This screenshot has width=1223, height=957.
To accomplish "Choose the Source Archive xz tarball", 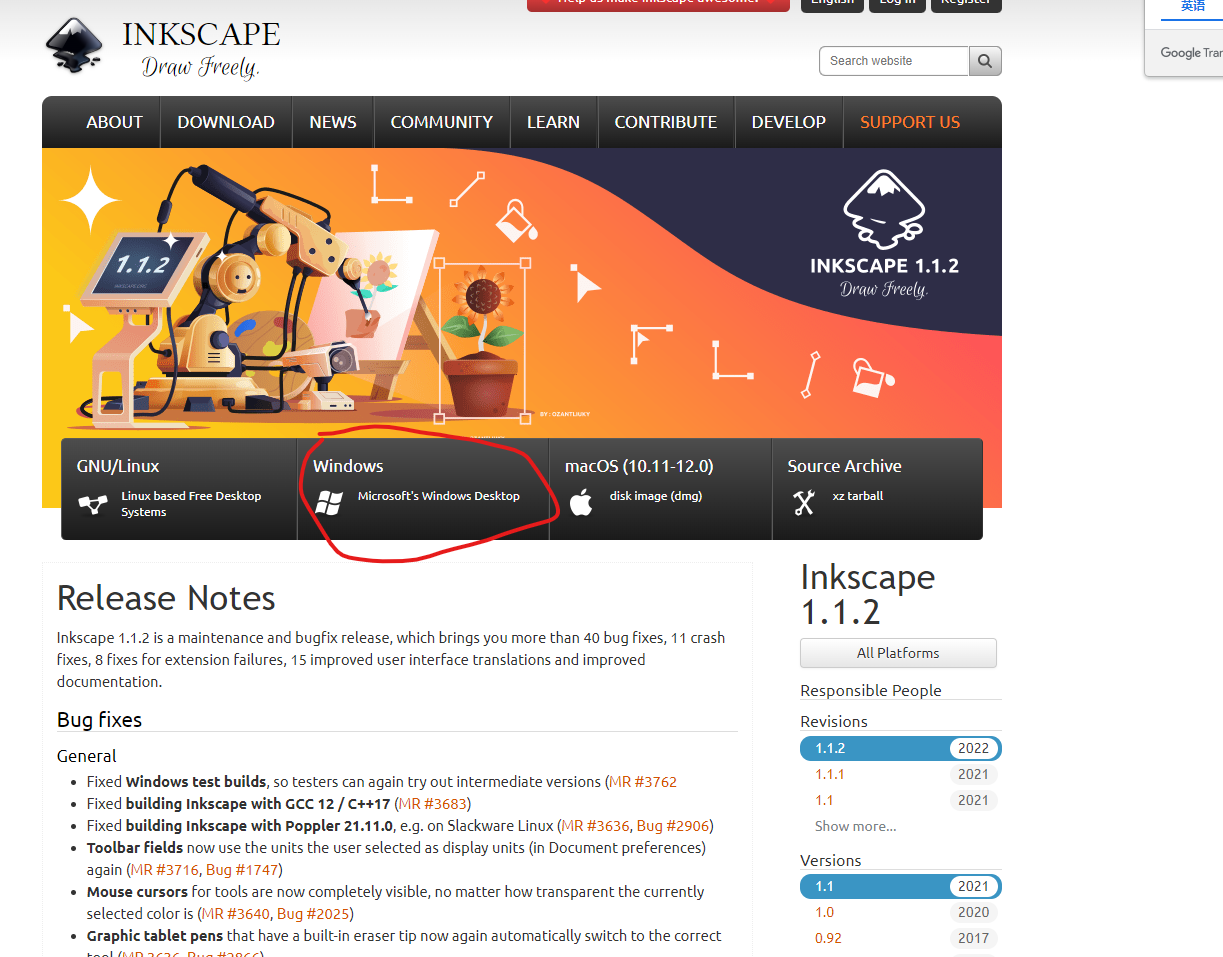I will tap(877, 489).
